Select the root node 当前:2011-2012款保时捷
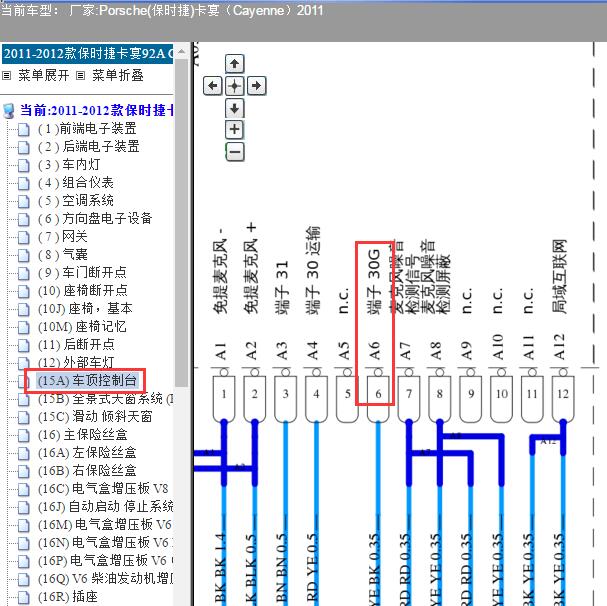Image resolution: width=607 pixels, height=606 pixels. (96, 110)
